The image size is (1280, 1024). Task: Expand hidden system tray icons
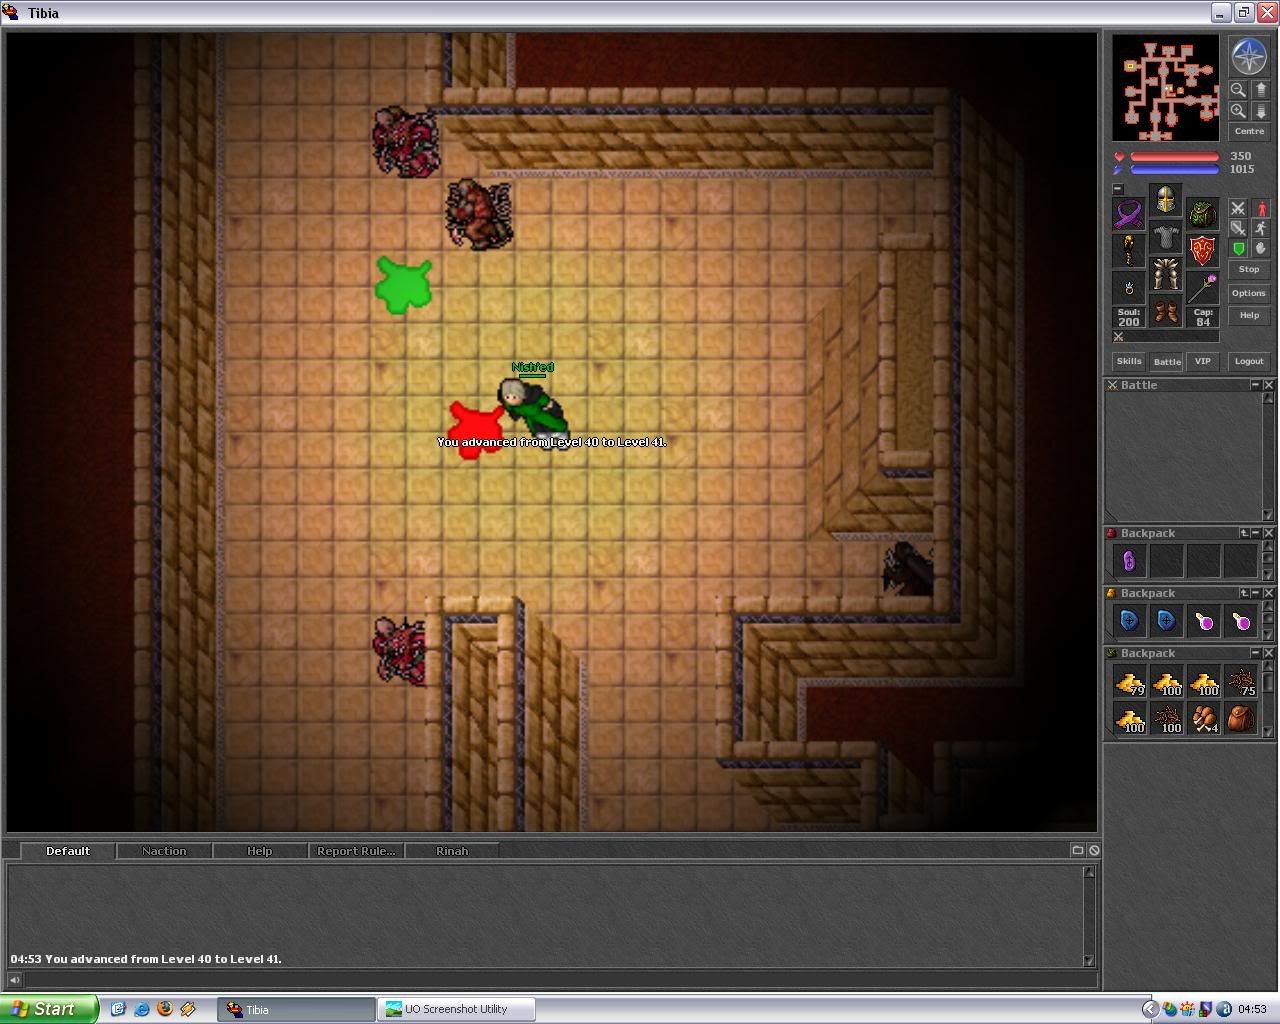click(x=1150, y=1009)
